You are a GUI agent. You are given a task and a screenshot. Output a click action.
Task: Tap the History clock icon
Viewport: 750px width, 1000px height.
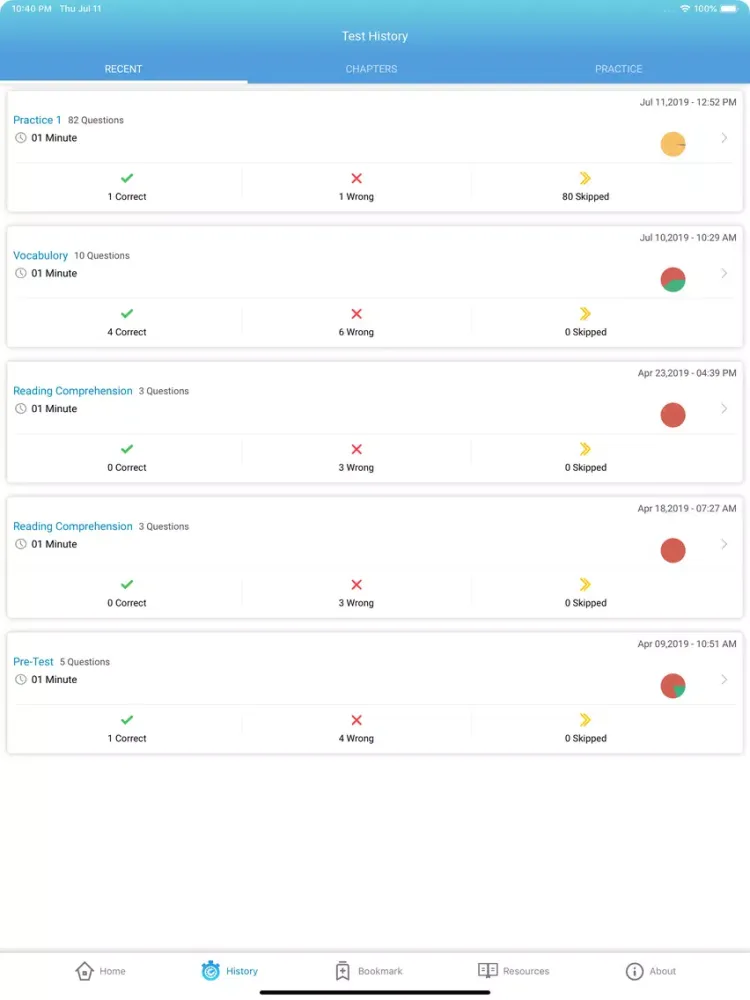click(x=210, y=971)
